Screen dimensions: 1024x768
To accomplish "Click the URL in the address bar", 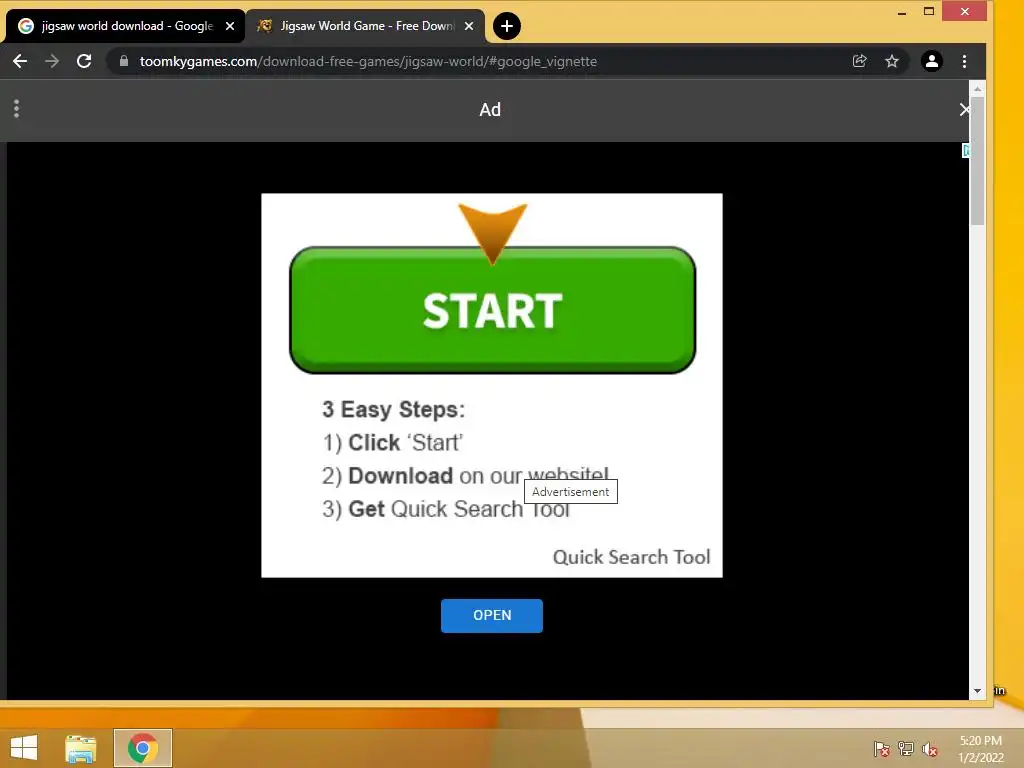I will pyautogui.click(x=368, y=61).
